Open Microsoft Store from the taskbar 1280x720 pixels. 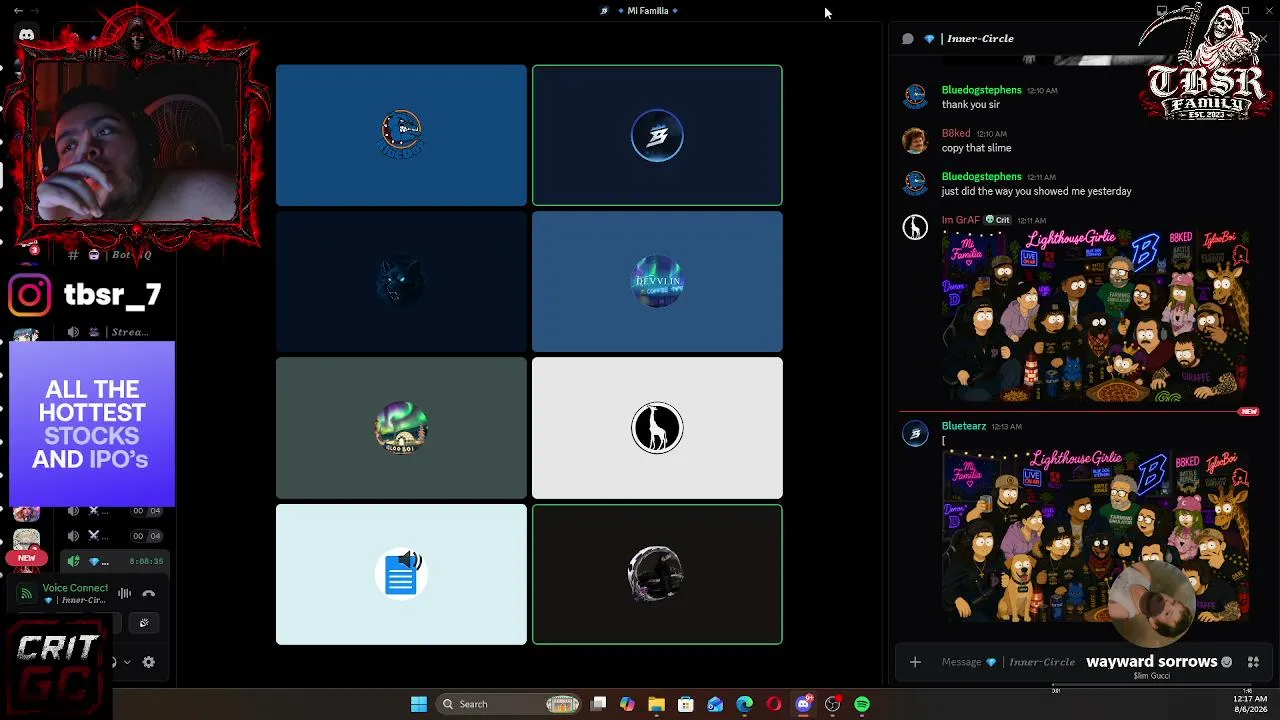[x=686, y=704]
